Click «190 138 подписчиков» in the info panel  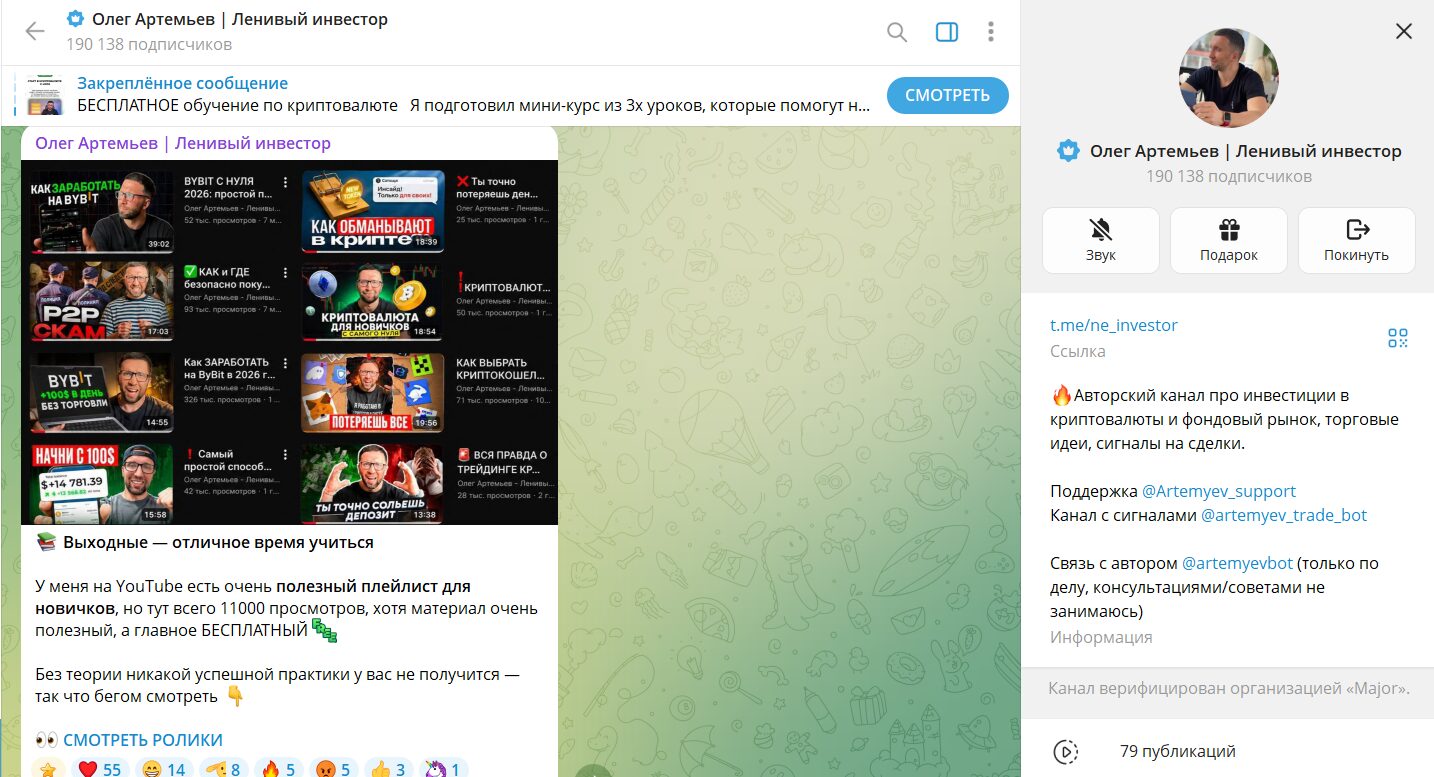pyautogui.click(x=1228, y=176)
